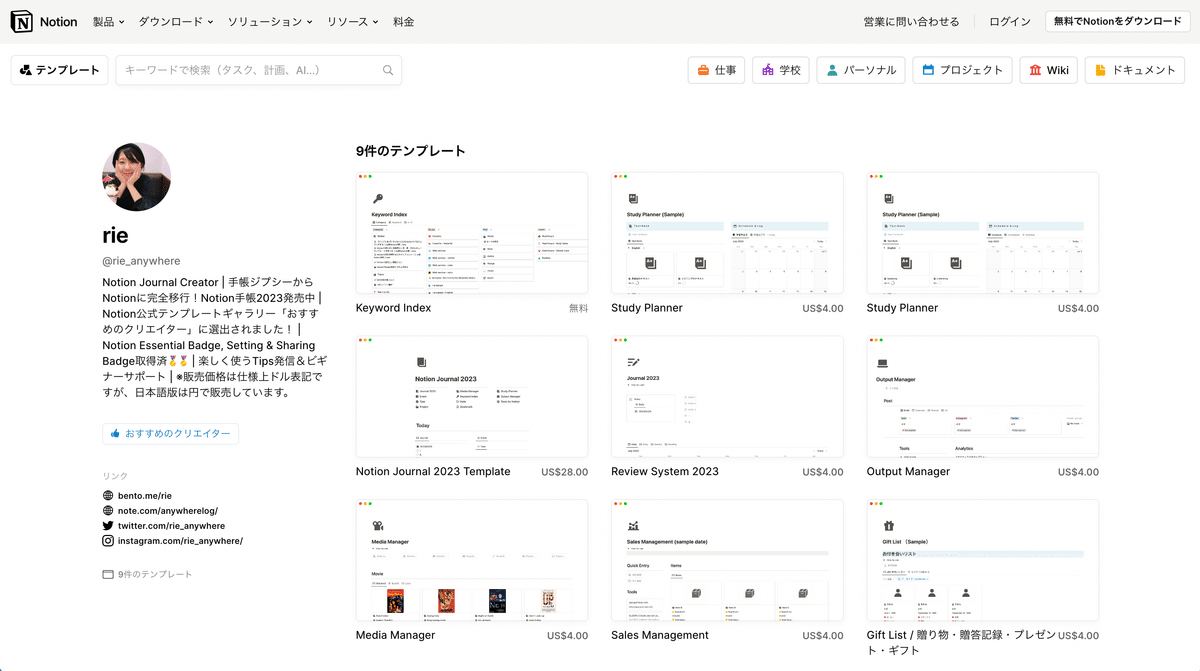Click the Instagram icon in the links list
Viewport: 1200px width, 671px height.
[x=107, y=540]
